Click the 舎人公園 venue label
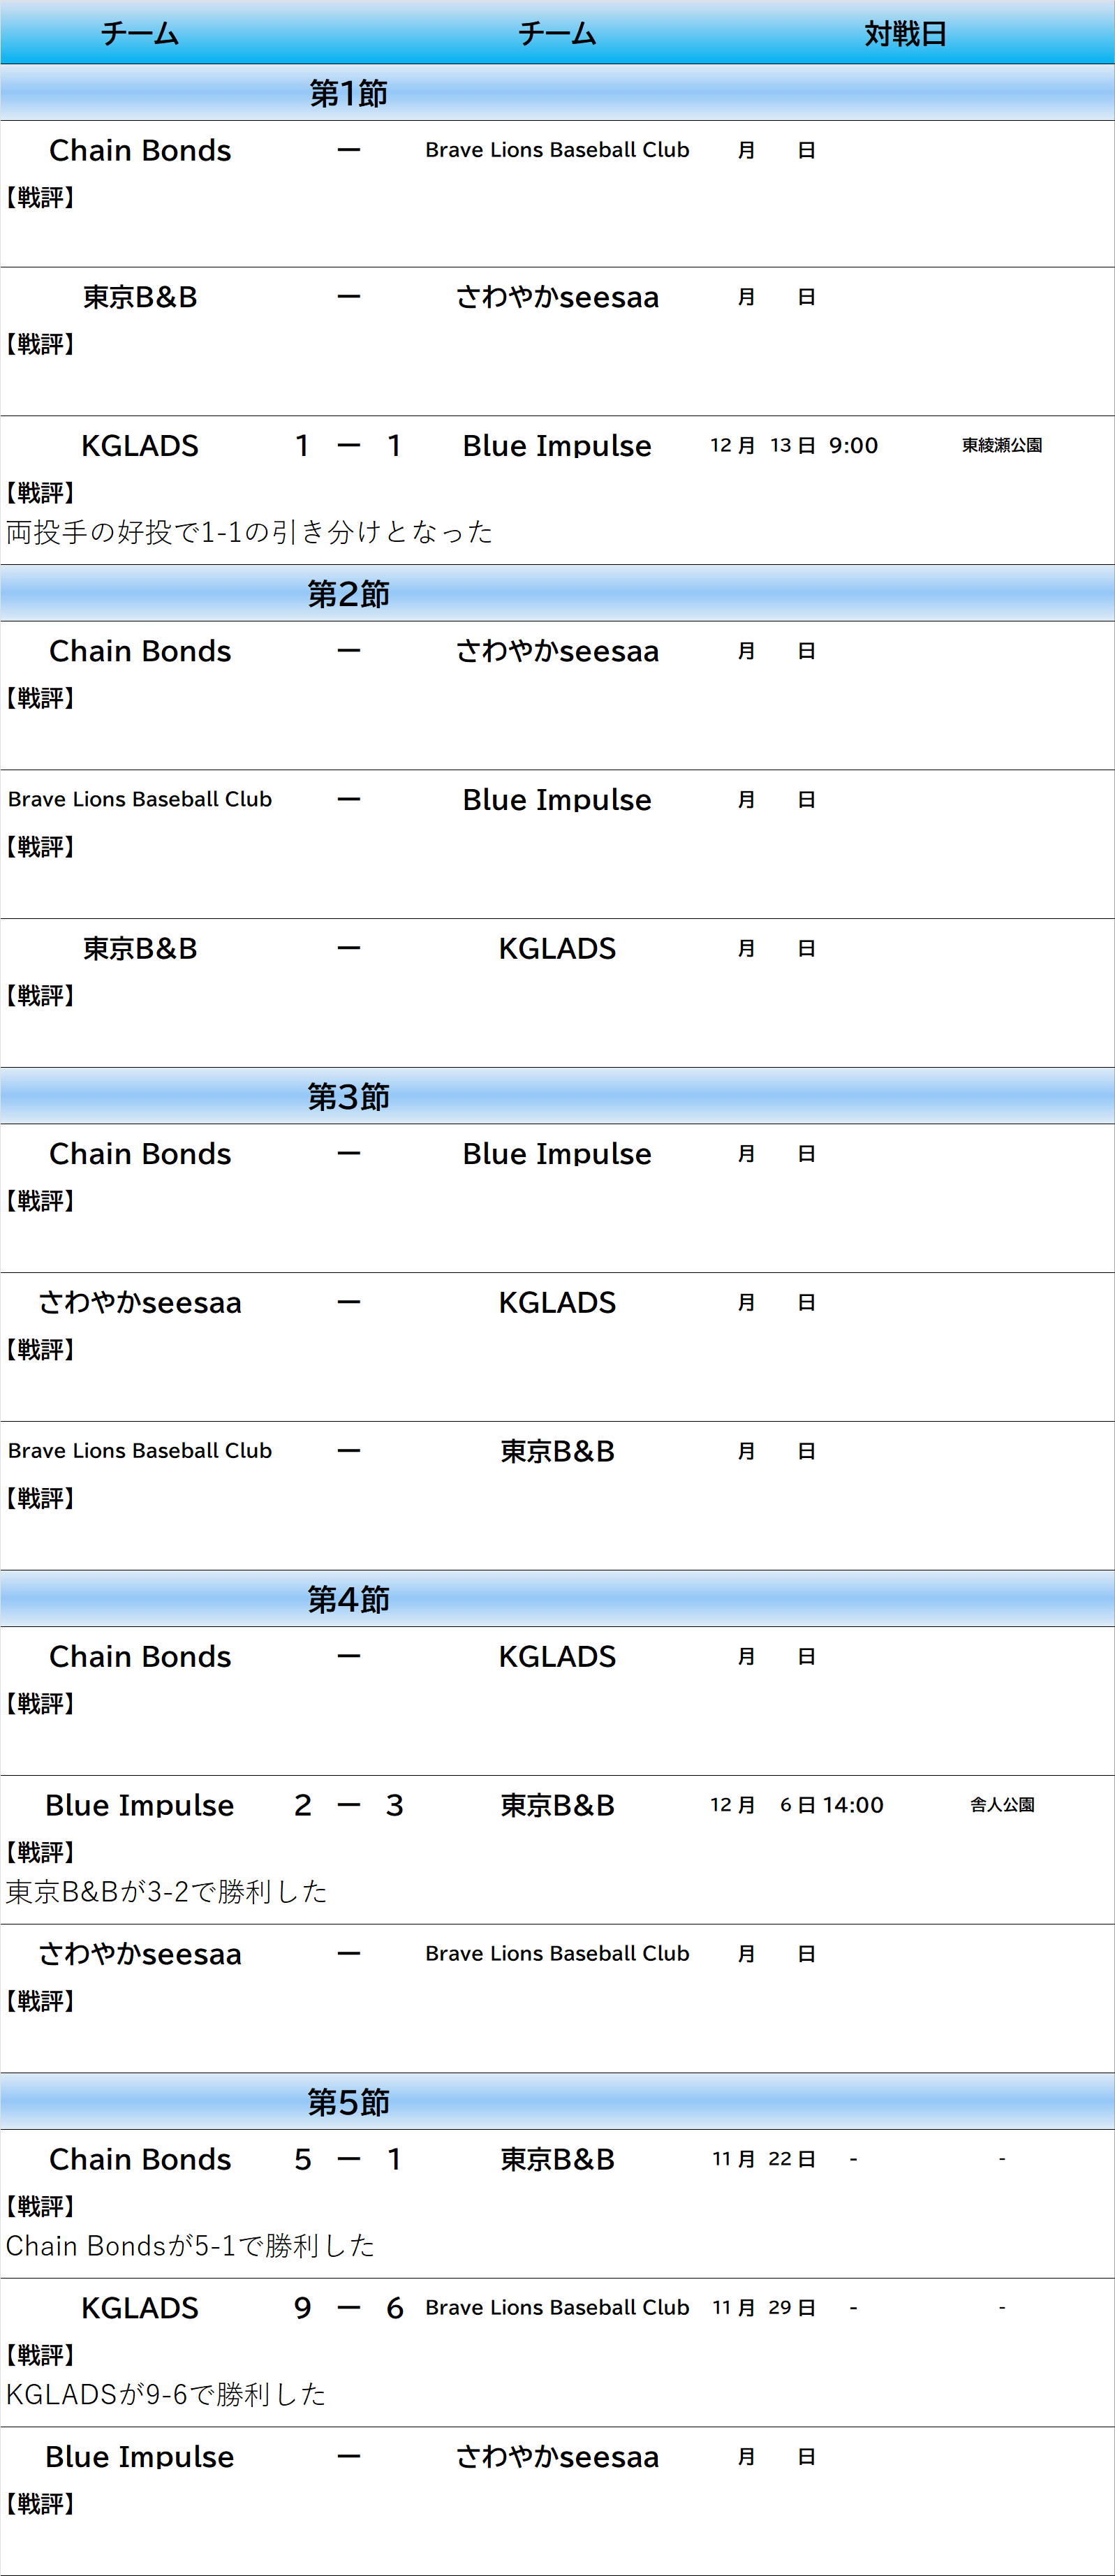The width and height of the screenshot is (1115, 2576). (1001, 1805)
